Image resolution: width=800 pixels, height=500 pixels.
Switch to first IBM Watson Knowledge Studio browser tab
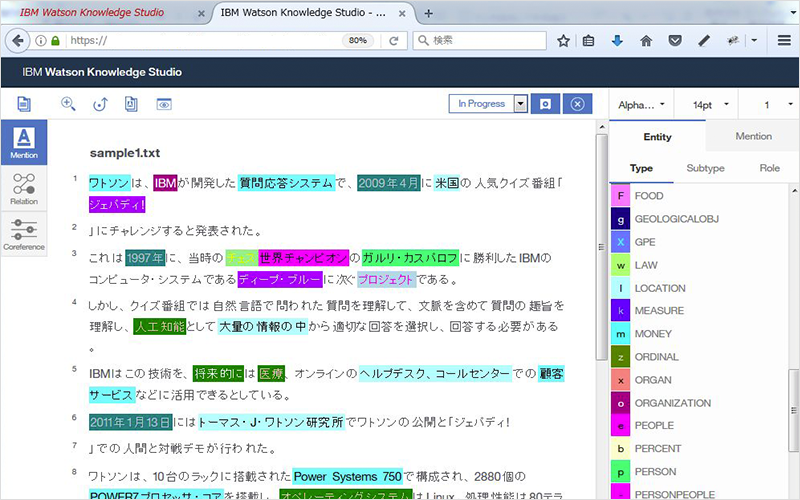[x=92, y=13]
